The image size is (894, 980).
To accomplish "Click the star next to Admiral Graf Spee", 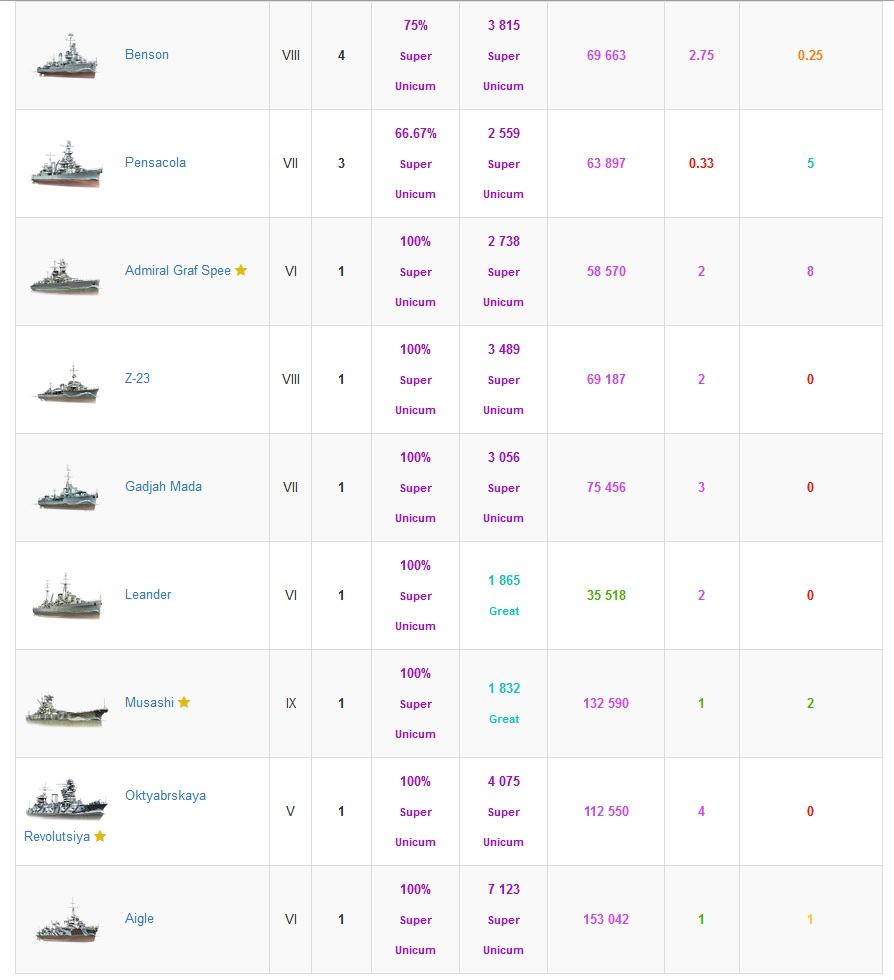I will pyautogui.click(x=241, y=271).
